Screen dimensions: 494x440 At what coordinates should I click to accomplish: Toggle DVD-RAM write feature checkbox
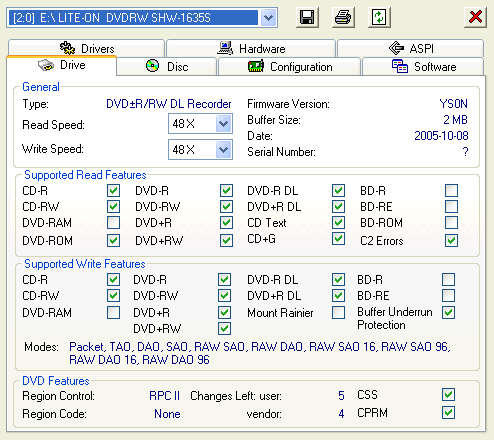(113, 313)
